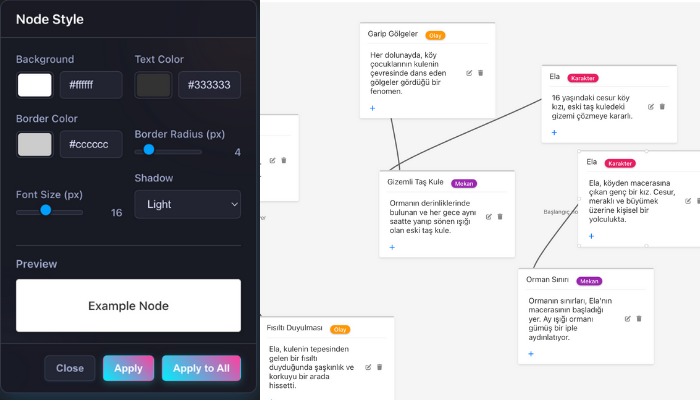700x400 pixels.
Task: Delete the Orman Sınırı node
Action: coord(639,318)
